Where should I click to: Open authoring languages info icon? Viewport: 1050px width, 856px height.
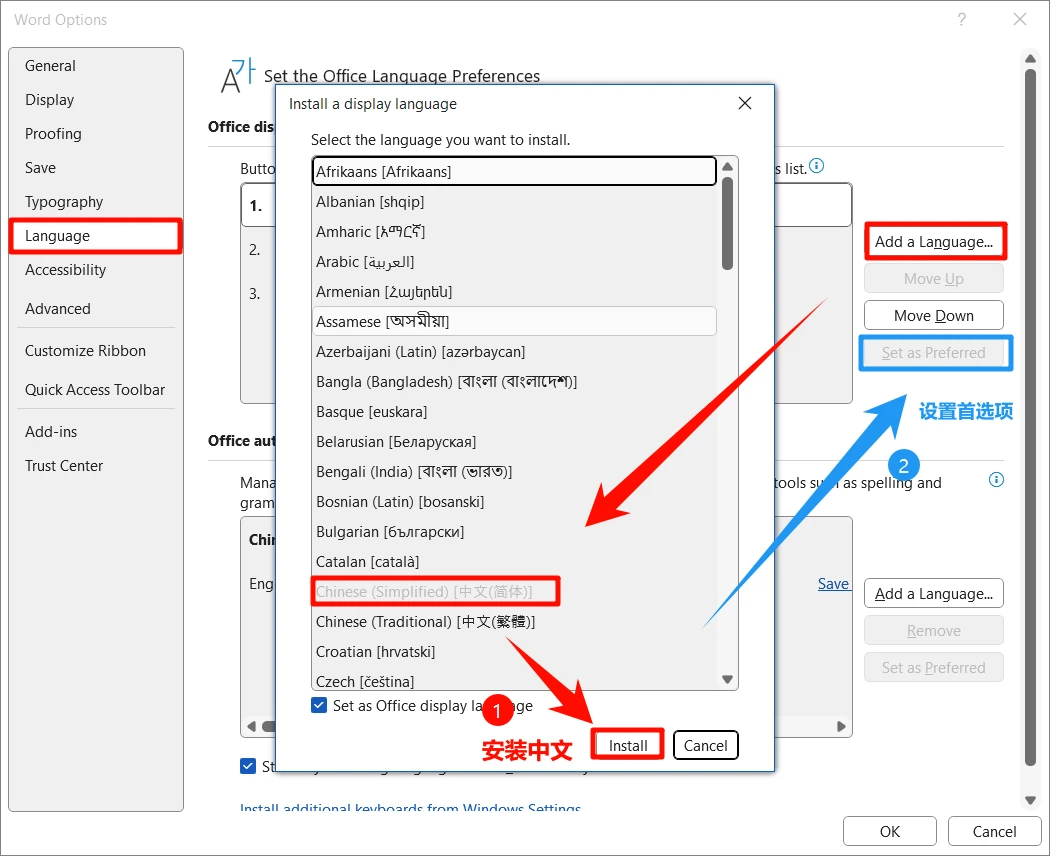(996, 480)
